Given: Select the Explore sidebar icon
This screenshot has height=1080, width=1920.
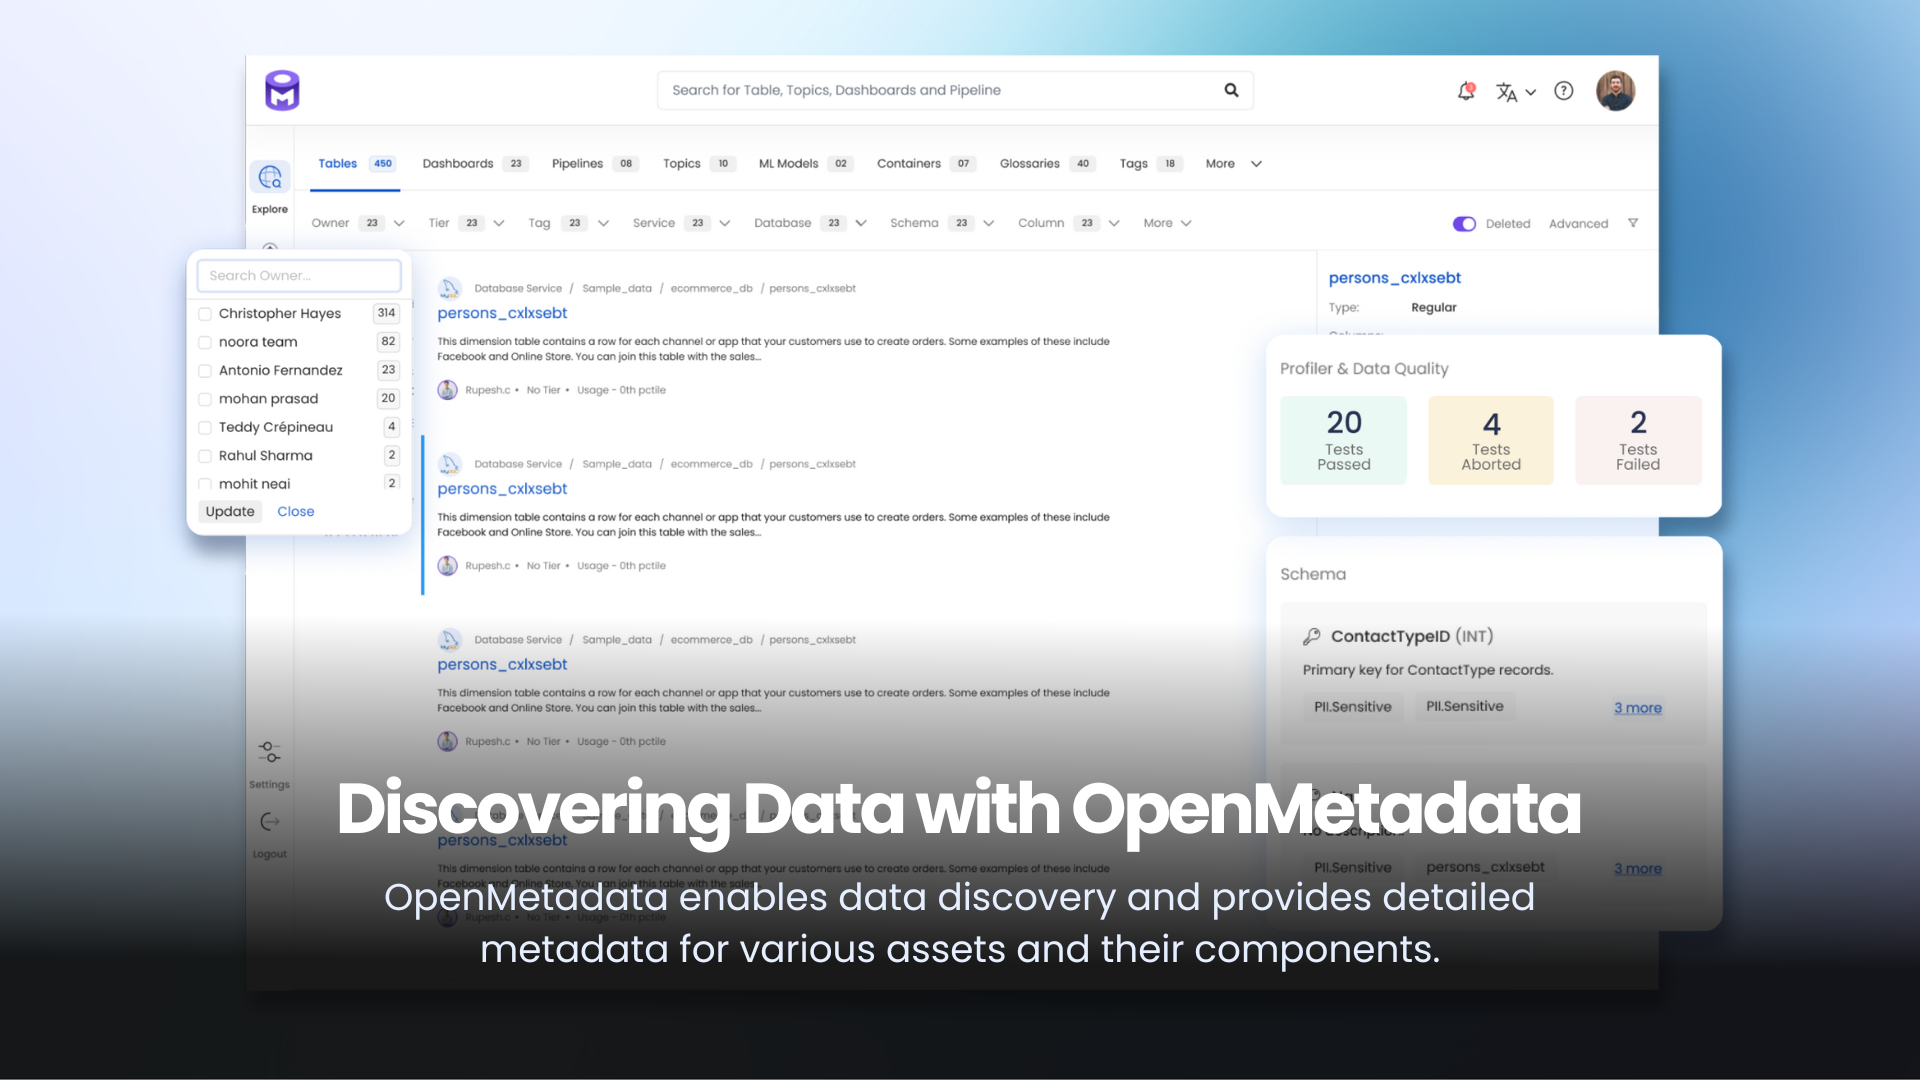Looking at the screenshot, I should tap(269, 177).
